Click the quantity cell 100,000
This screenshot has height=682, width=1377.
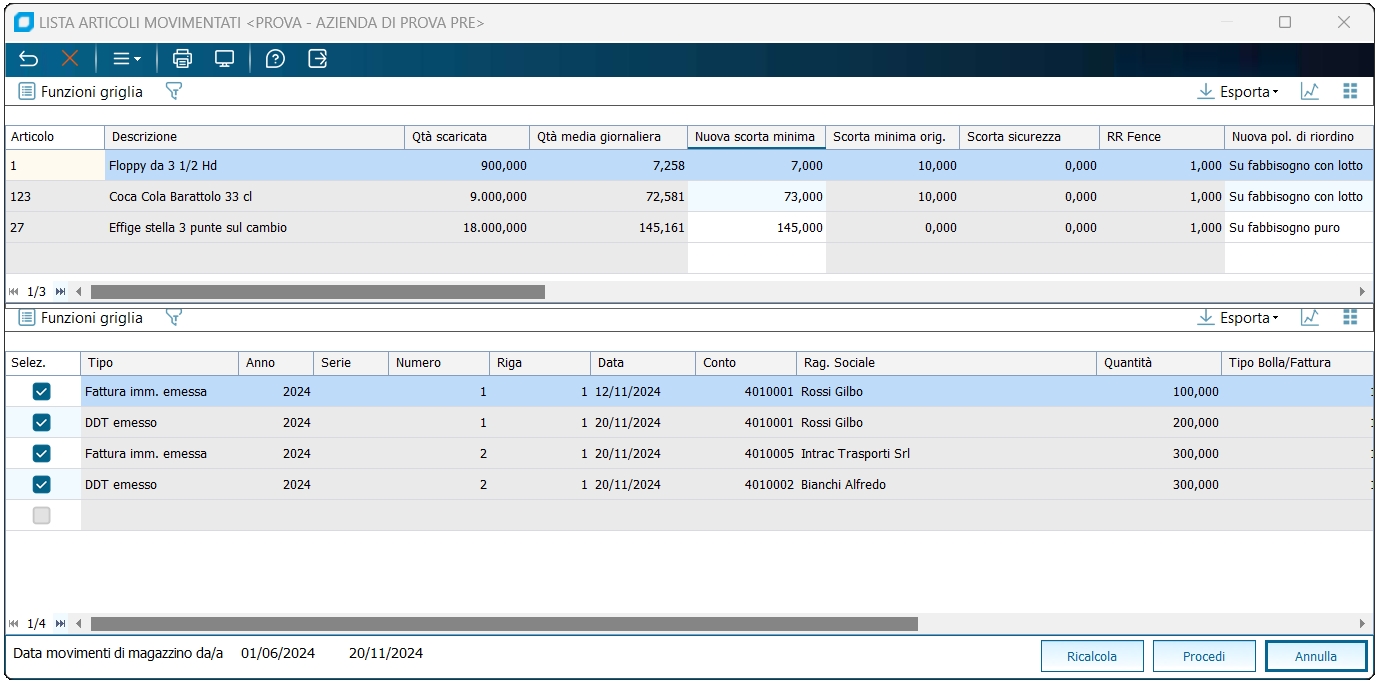1159,392
